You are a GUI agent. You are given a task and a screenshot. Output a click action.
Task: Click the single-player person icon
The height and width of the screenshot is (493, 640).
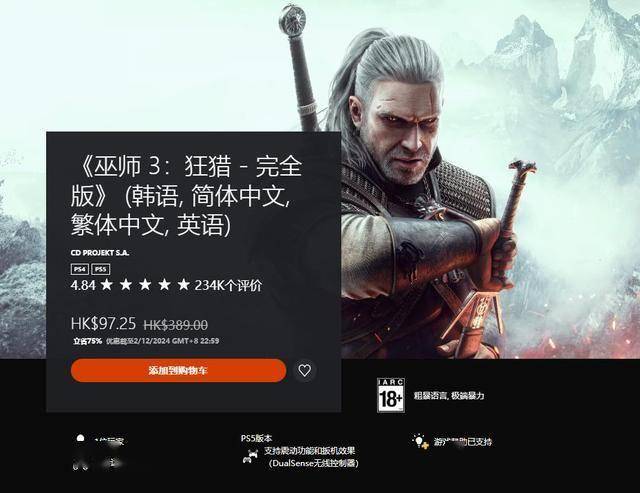[80, 439]
